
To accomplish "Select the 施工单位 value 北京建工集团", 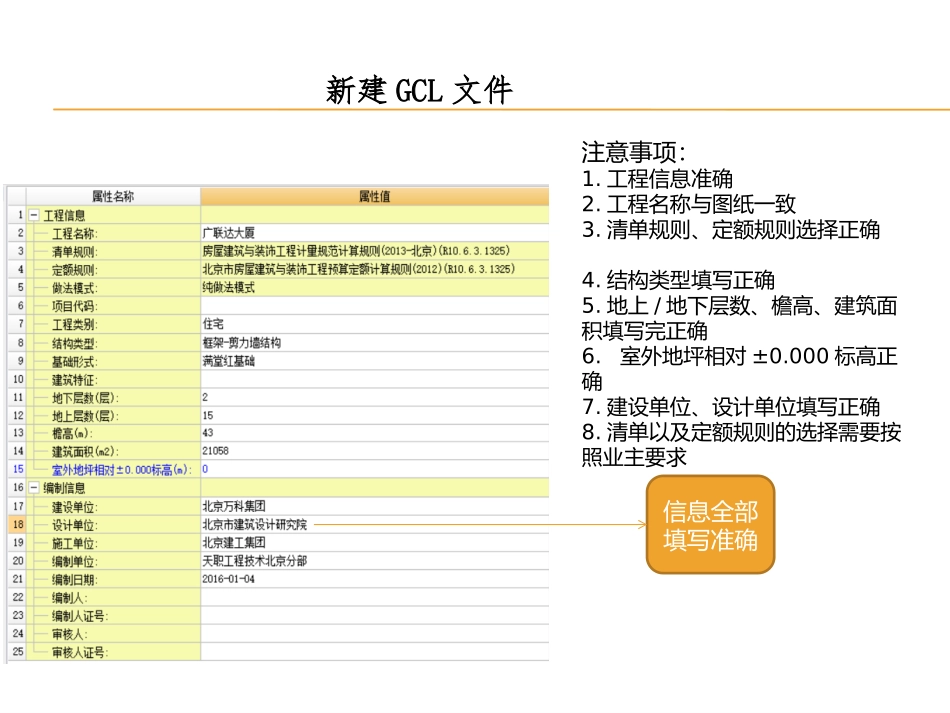I will (375, 543).
